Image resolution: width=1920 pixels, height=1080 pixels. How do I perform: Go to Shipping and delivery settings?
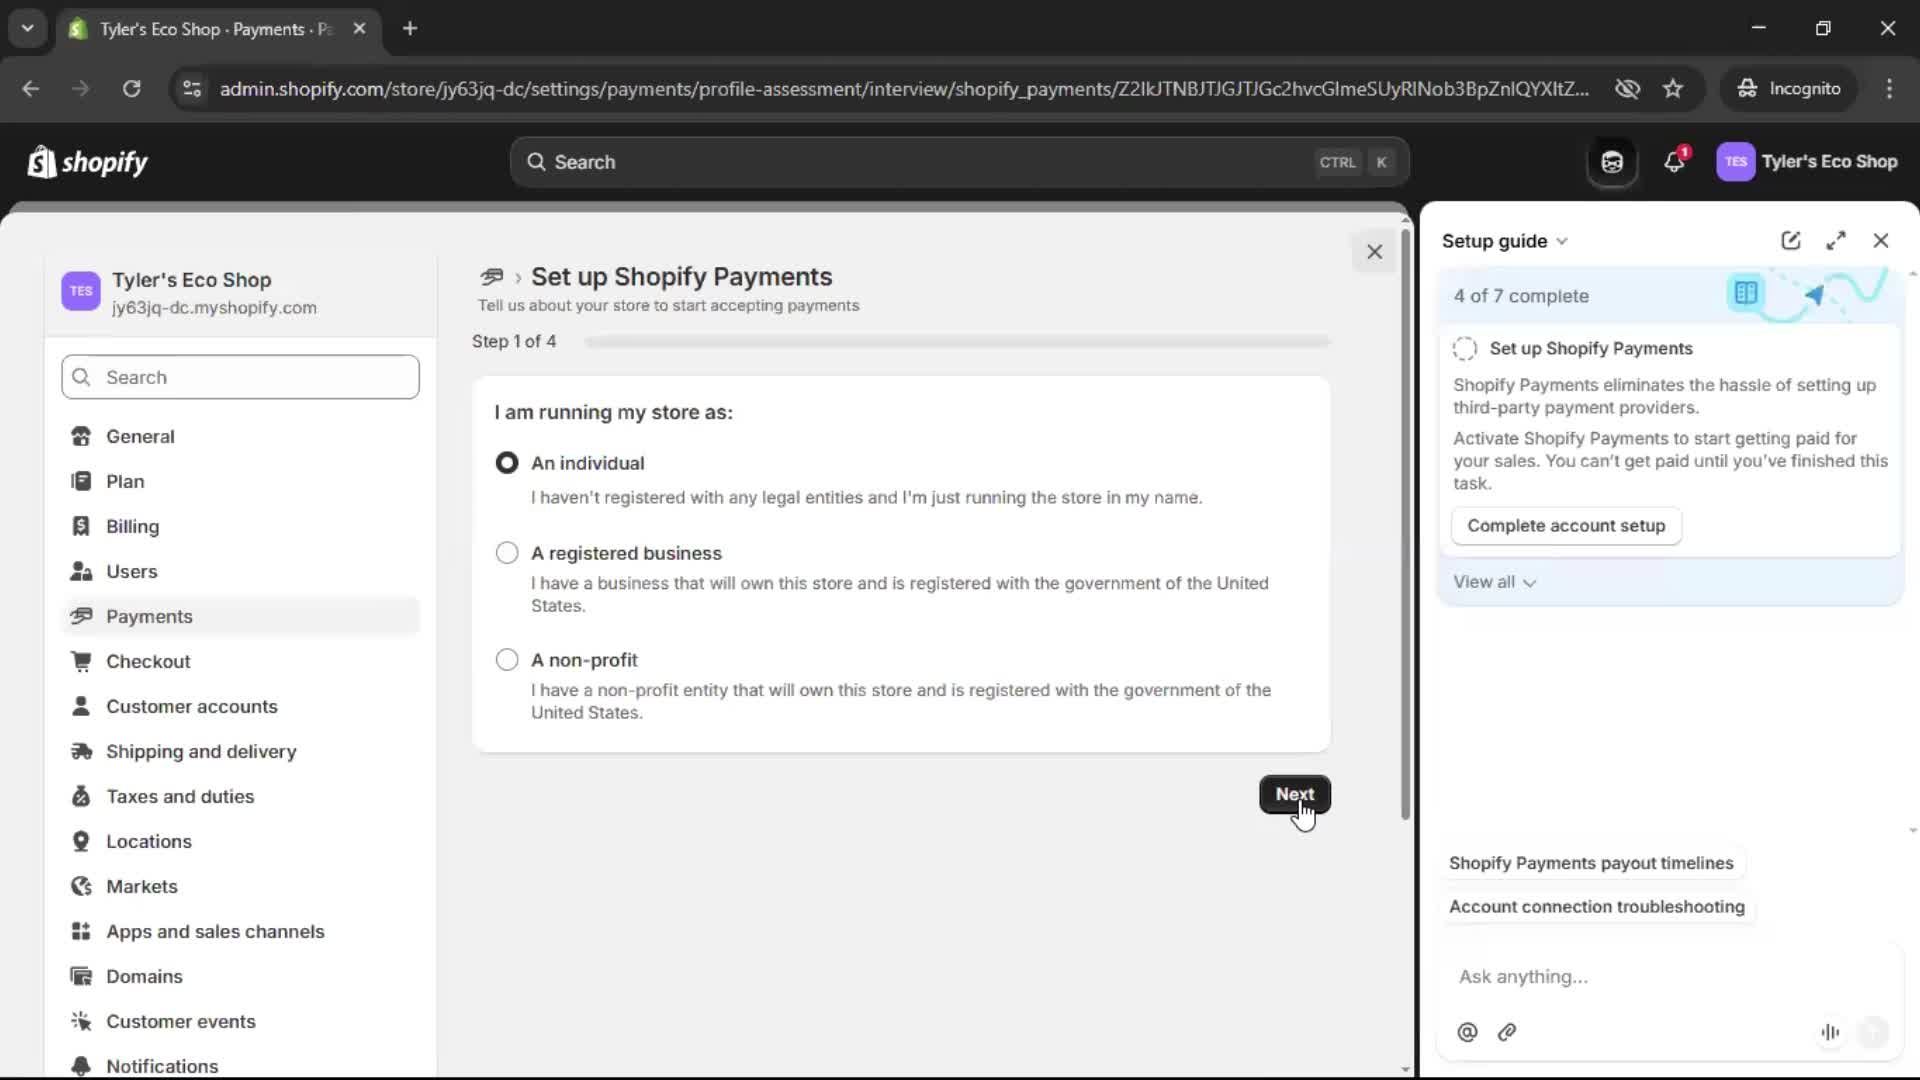[201, 751]
